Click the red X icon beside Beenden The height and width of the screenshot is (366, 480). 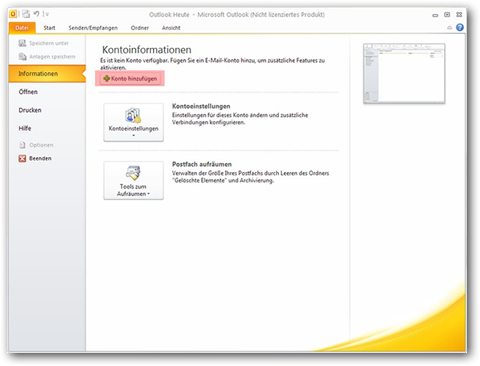pyautogui.click(x=22, y=159)
